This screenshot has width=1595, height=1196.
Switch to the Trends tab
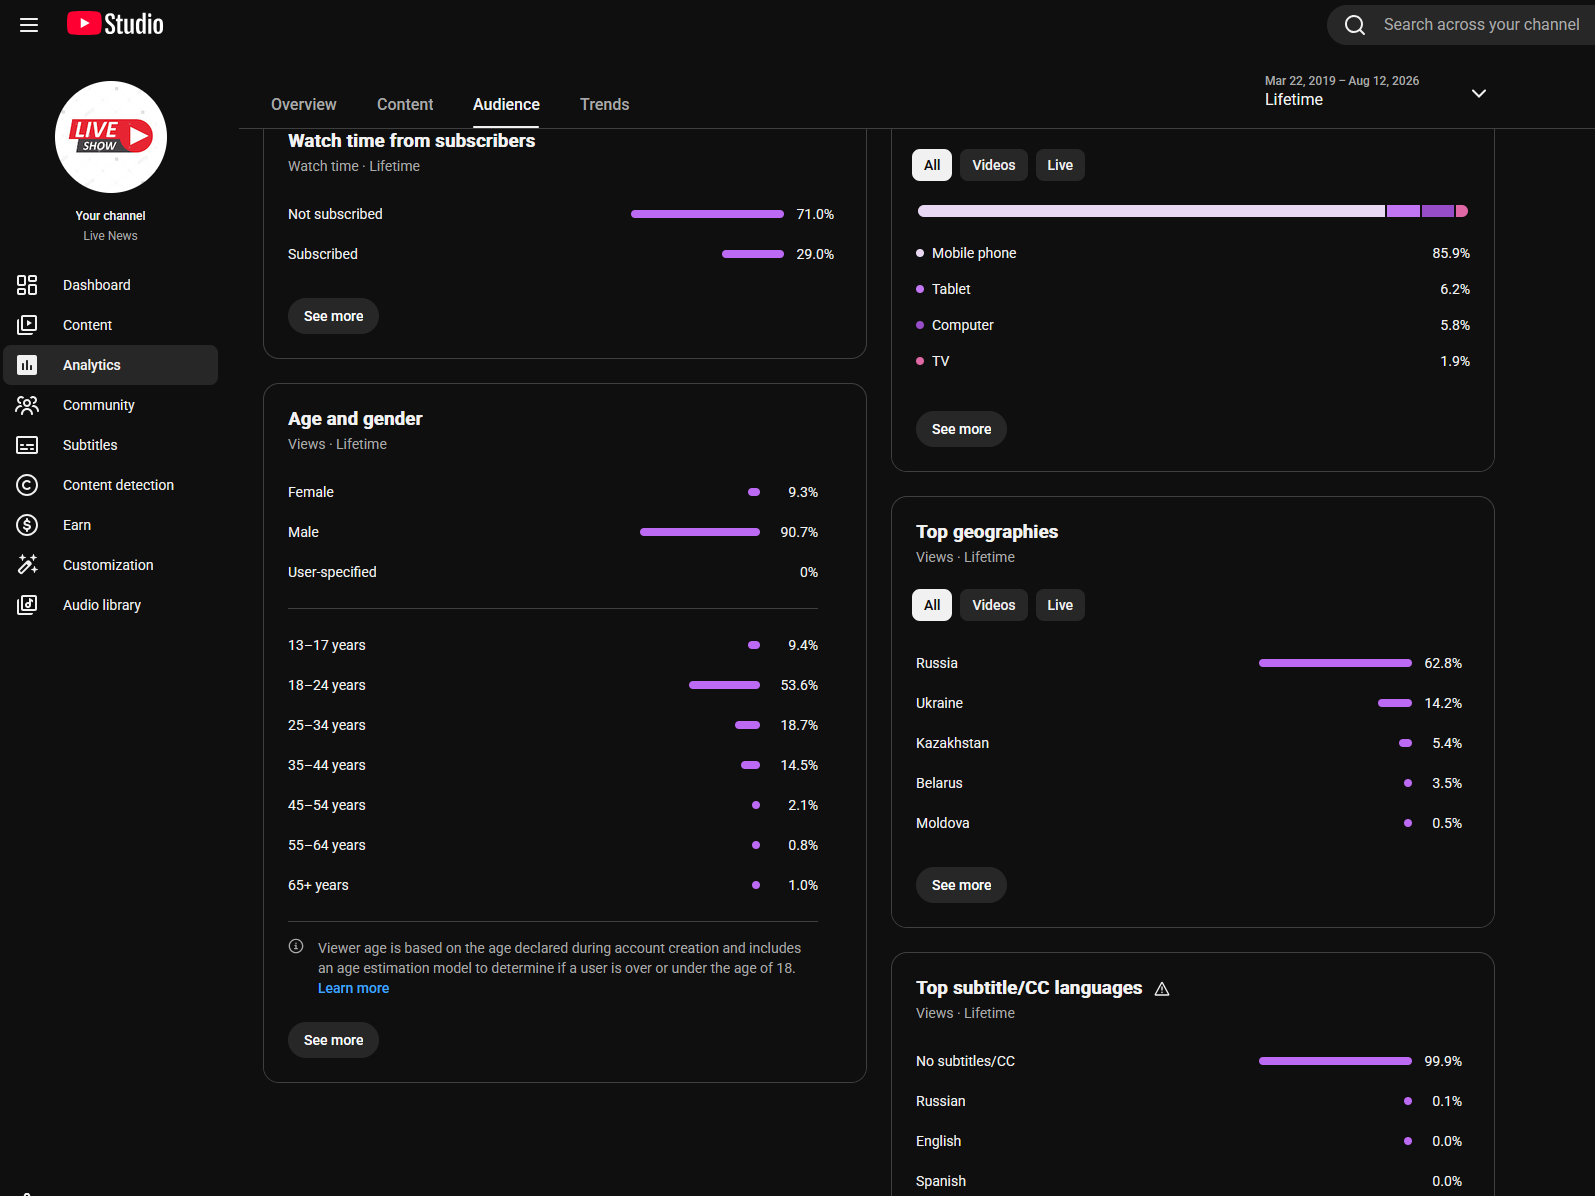(x=605, y=104)
